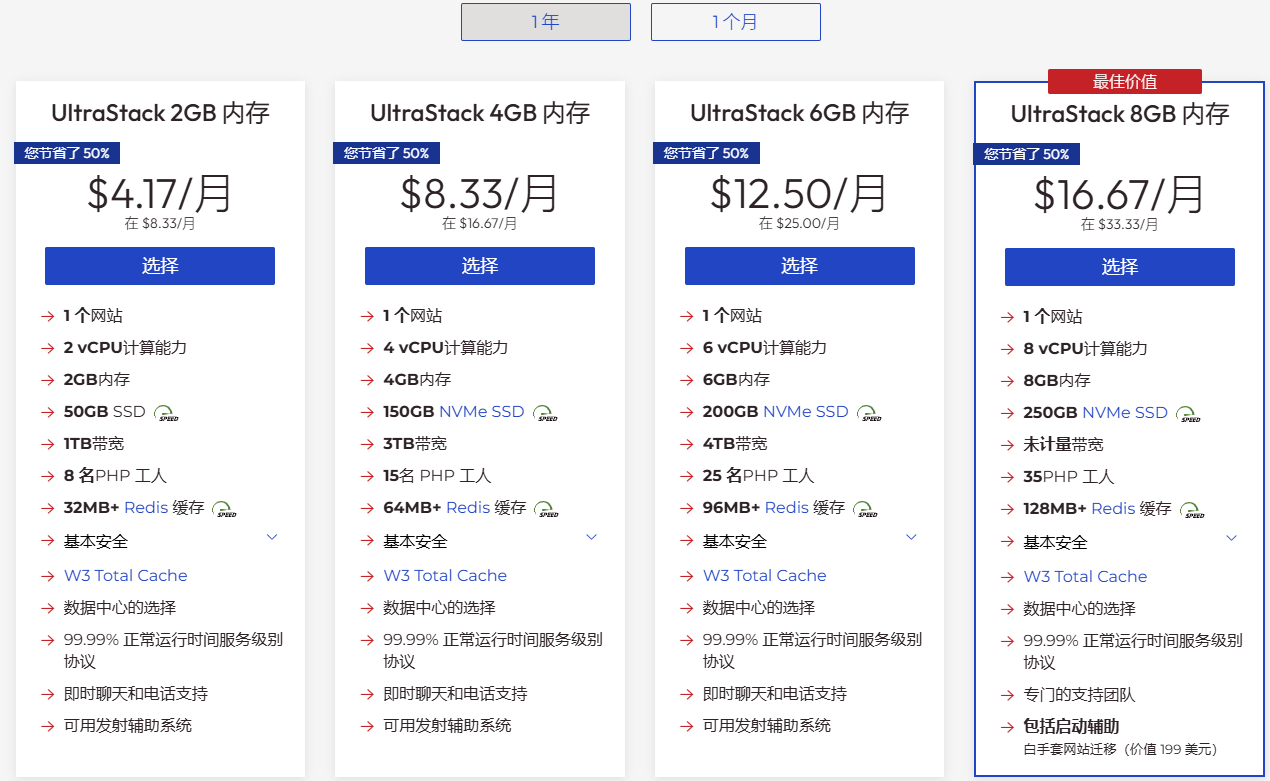Click the speed icon beside 64MB+ Redis 缓存
This screenshot has width=1270, height=781.
tap(545, 509)
